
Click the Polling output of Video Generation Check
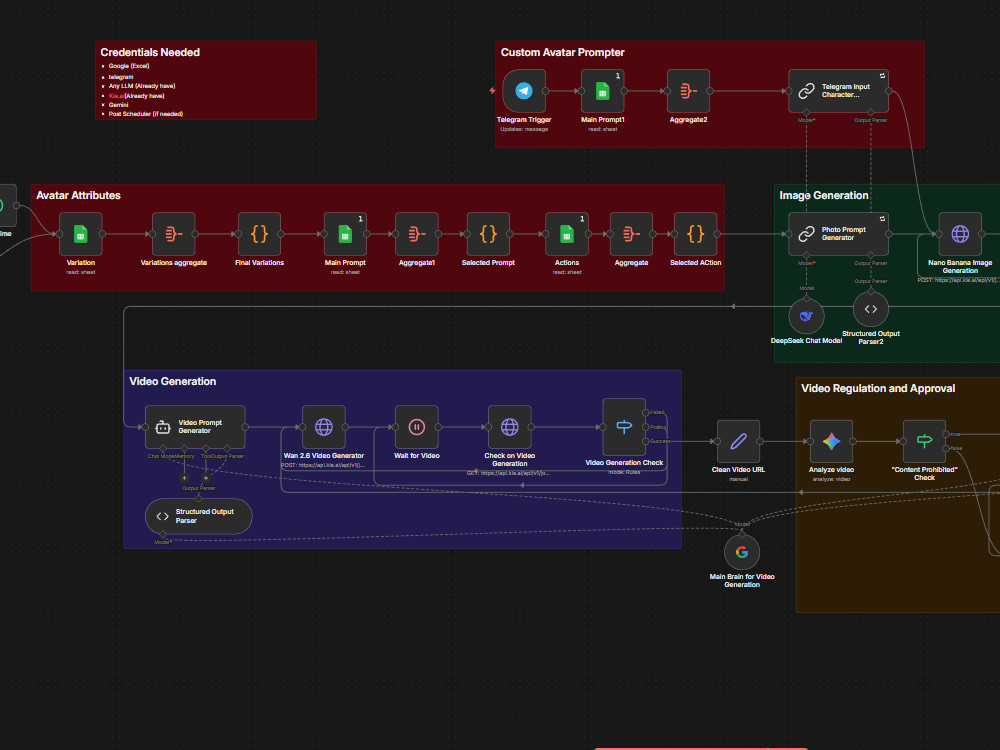point(646,427)
